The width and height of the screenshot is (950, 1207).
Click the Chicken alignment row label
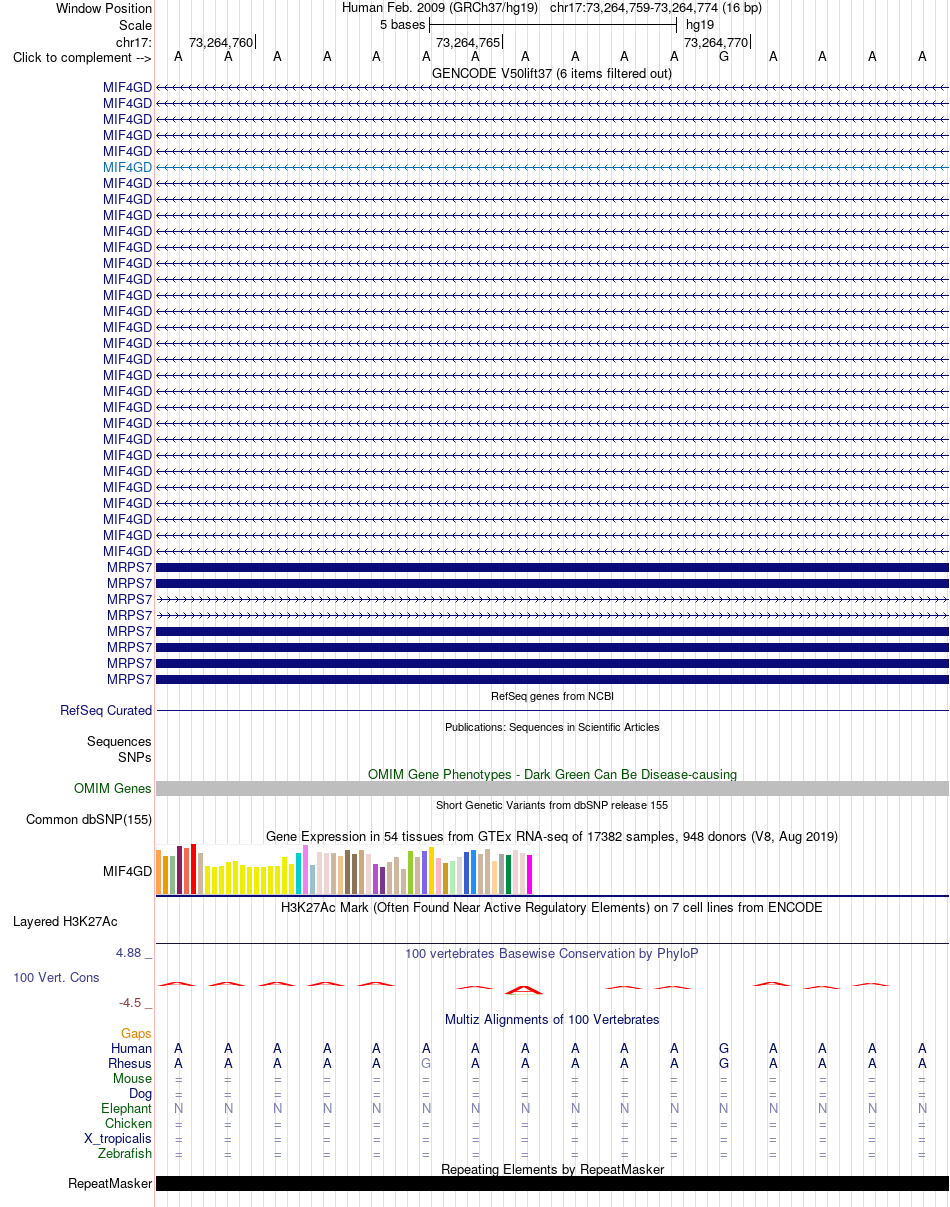coord(129,1123)
